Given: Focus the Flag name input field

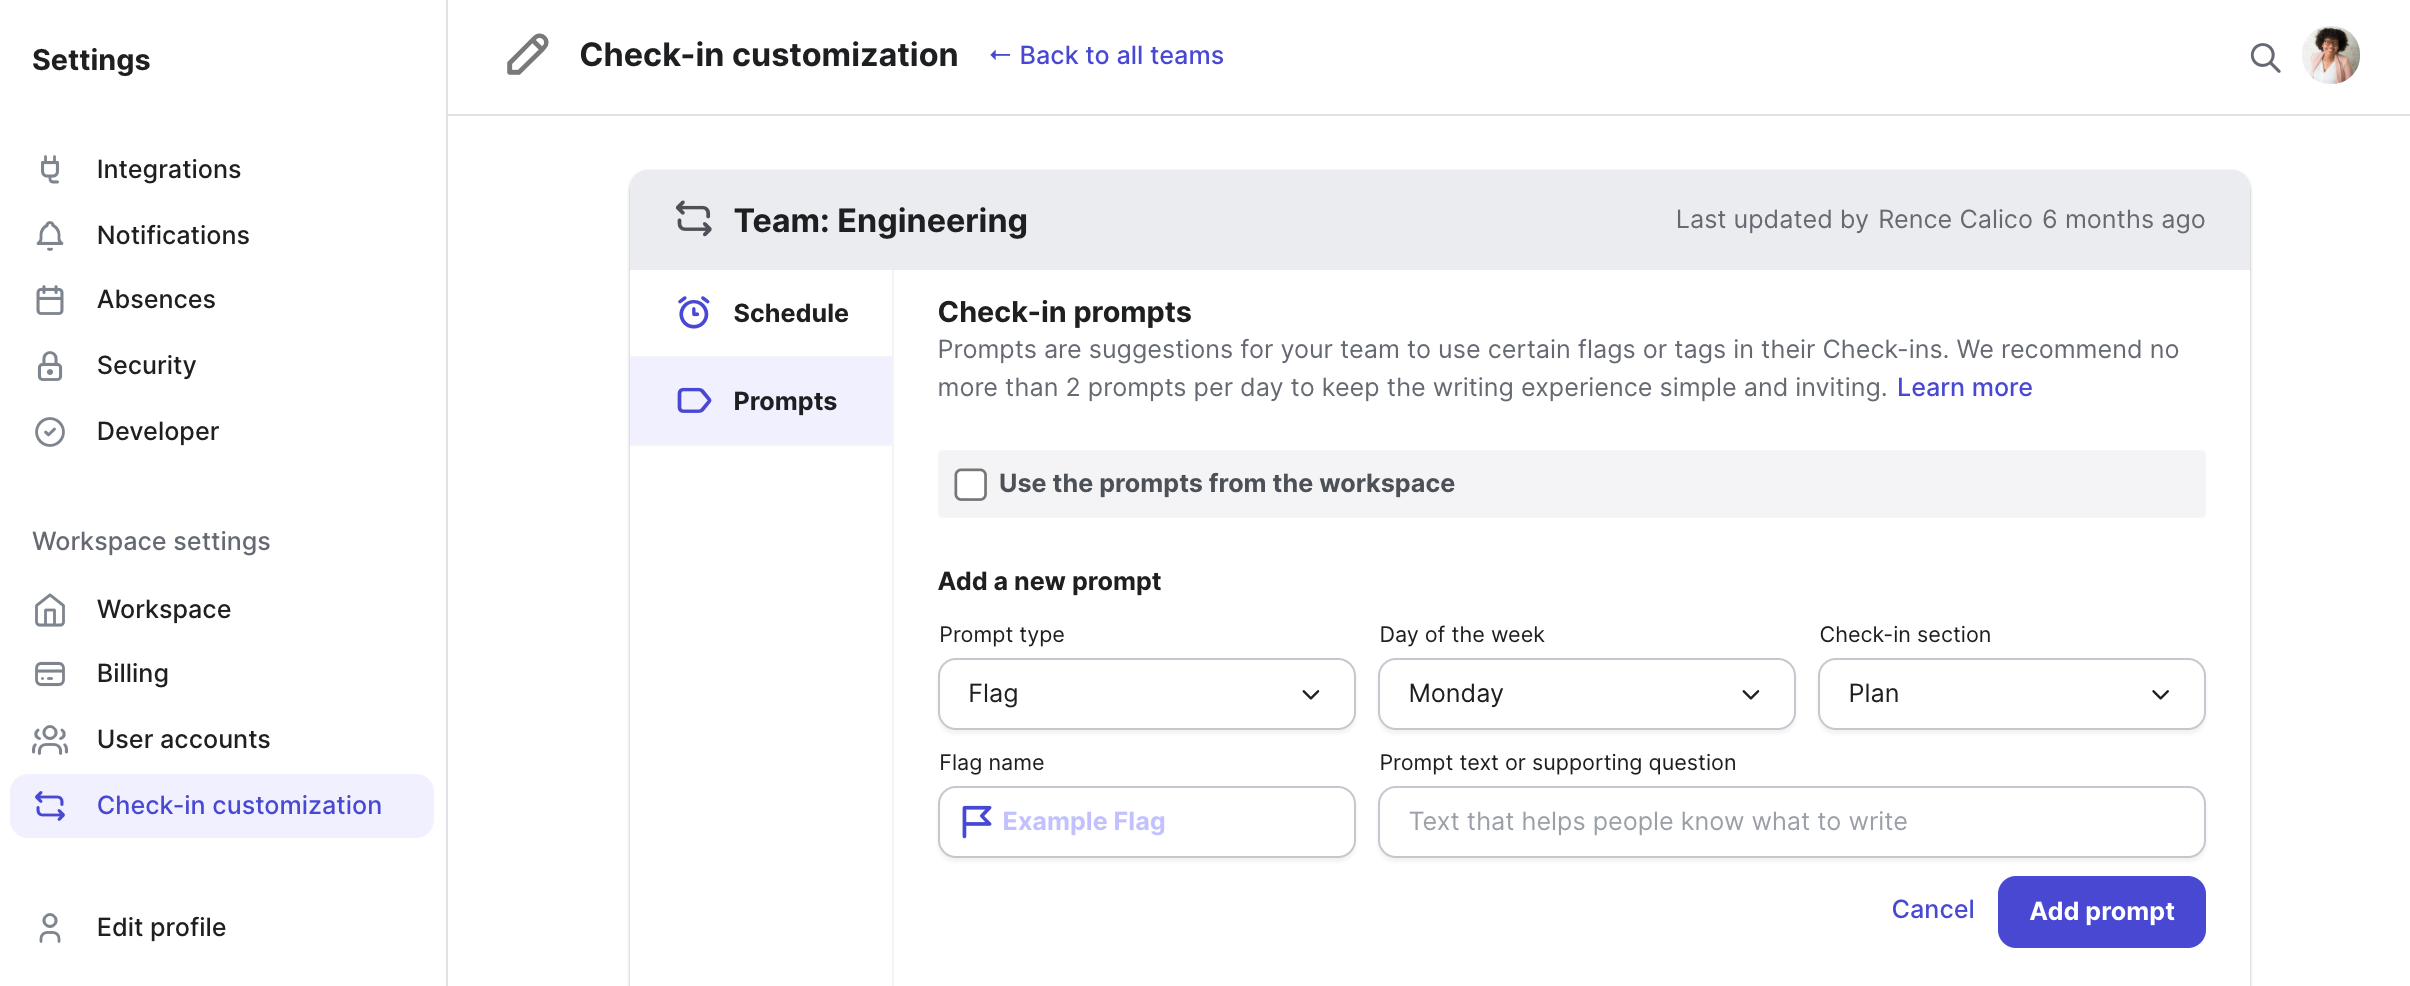Looking at the screenshot, I should pyautogui.click(x=1146, y=822).
